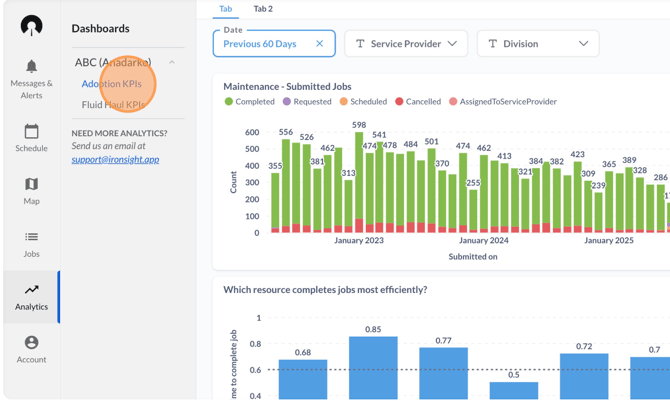Open the Adoption KPIs dashboard
670x401 pixels.
112,84
